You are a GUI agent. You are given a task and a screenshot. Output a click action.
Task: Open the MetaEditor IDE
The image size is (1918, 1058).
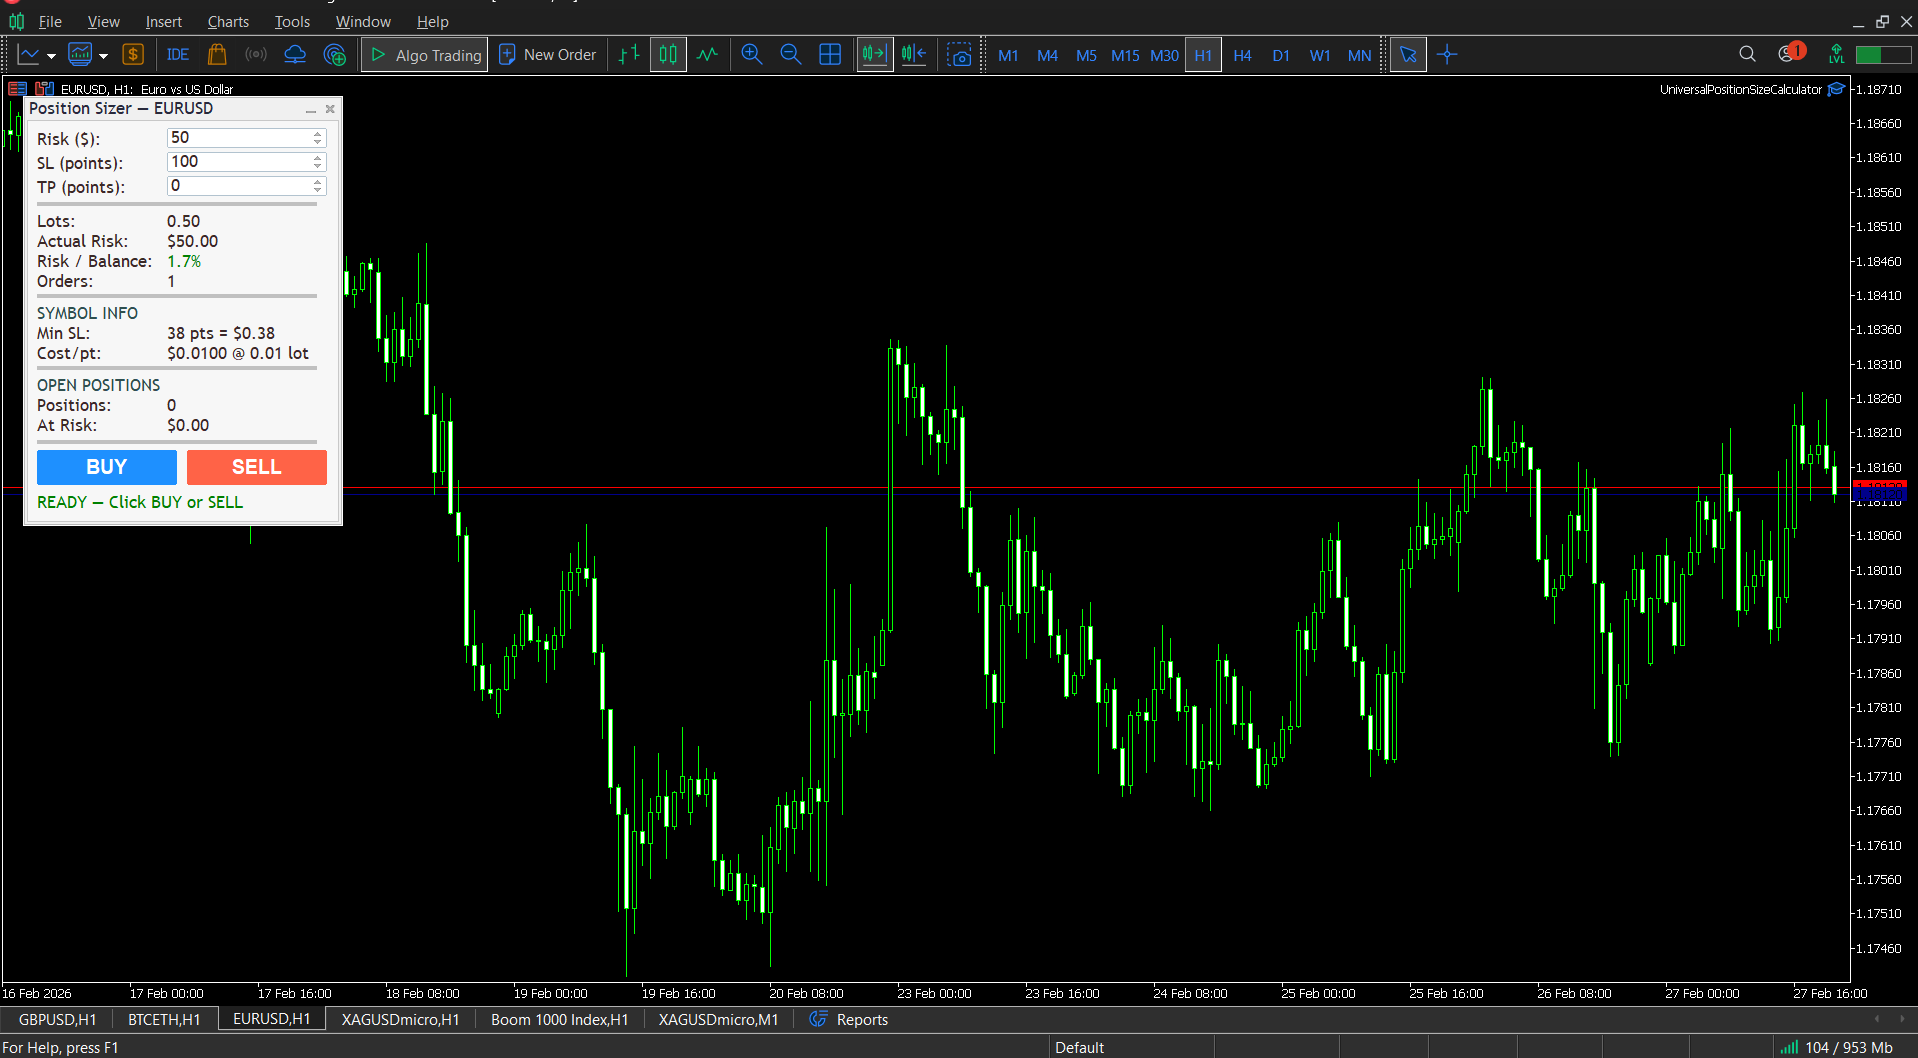178,55
